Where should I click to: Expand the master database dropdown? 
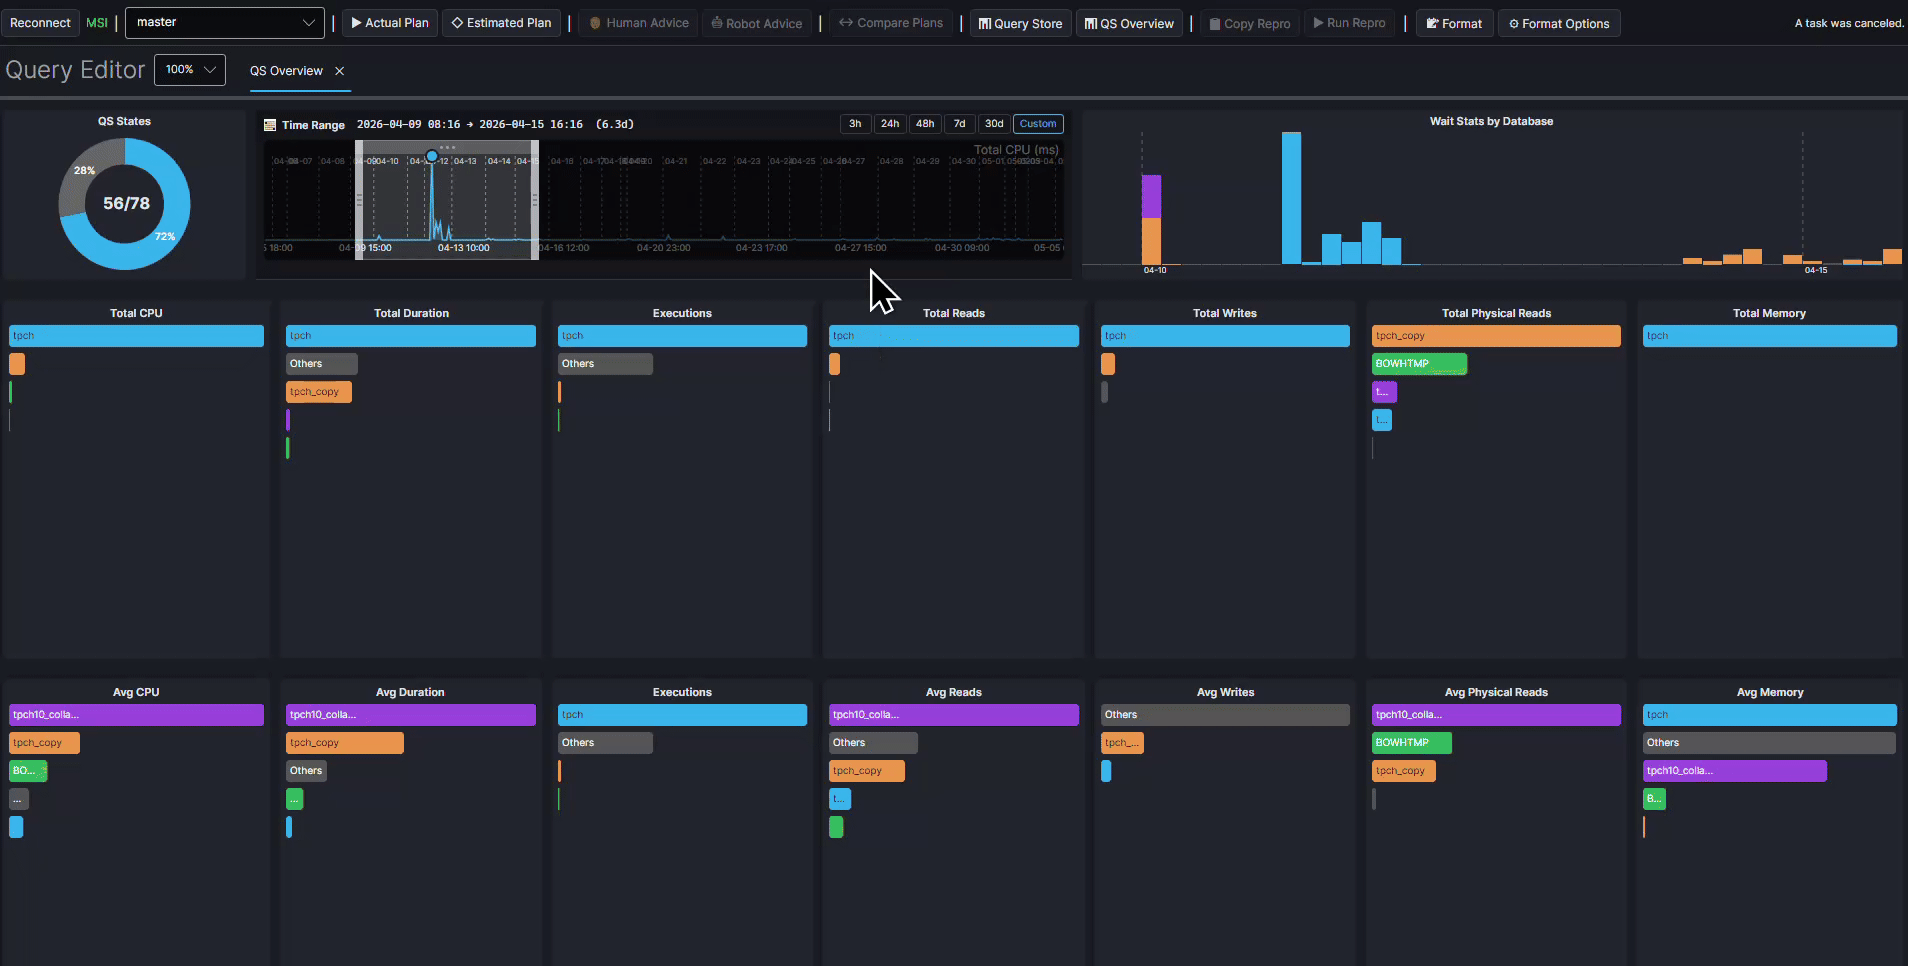pos(225,23)
